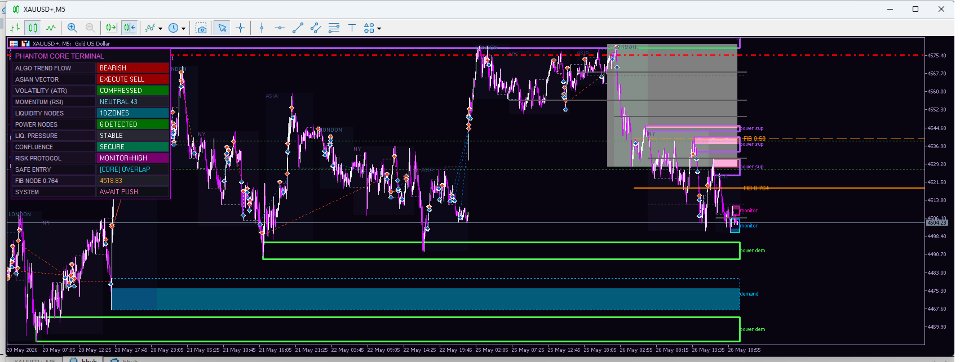
Task: Expand the timeframe dropdown arrow
Action: tap(184, 28)
